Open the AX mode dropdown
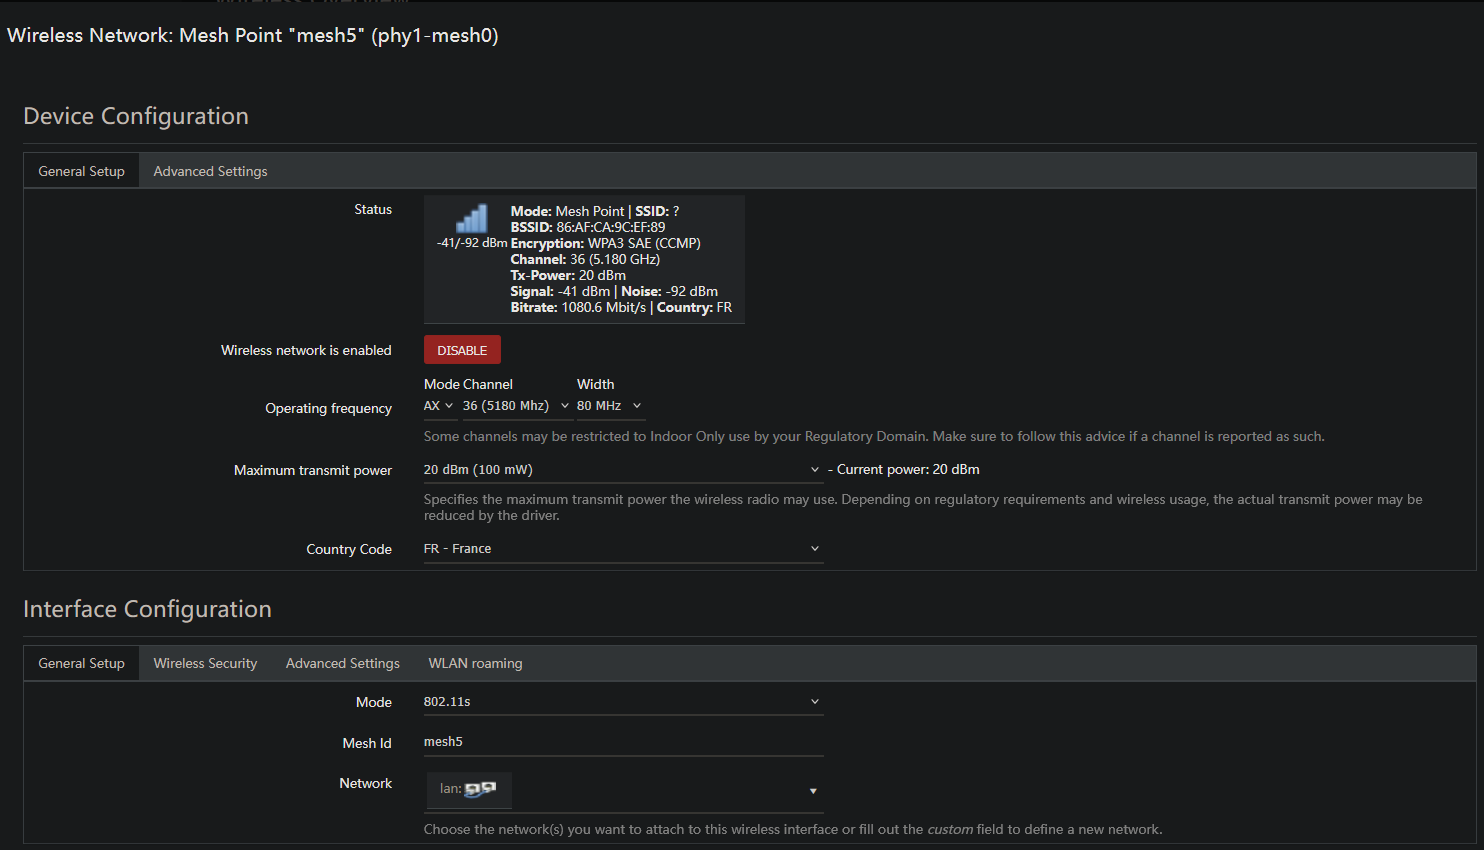The width and height of the screenshot is (1484, 850). [x=438, y=406]
